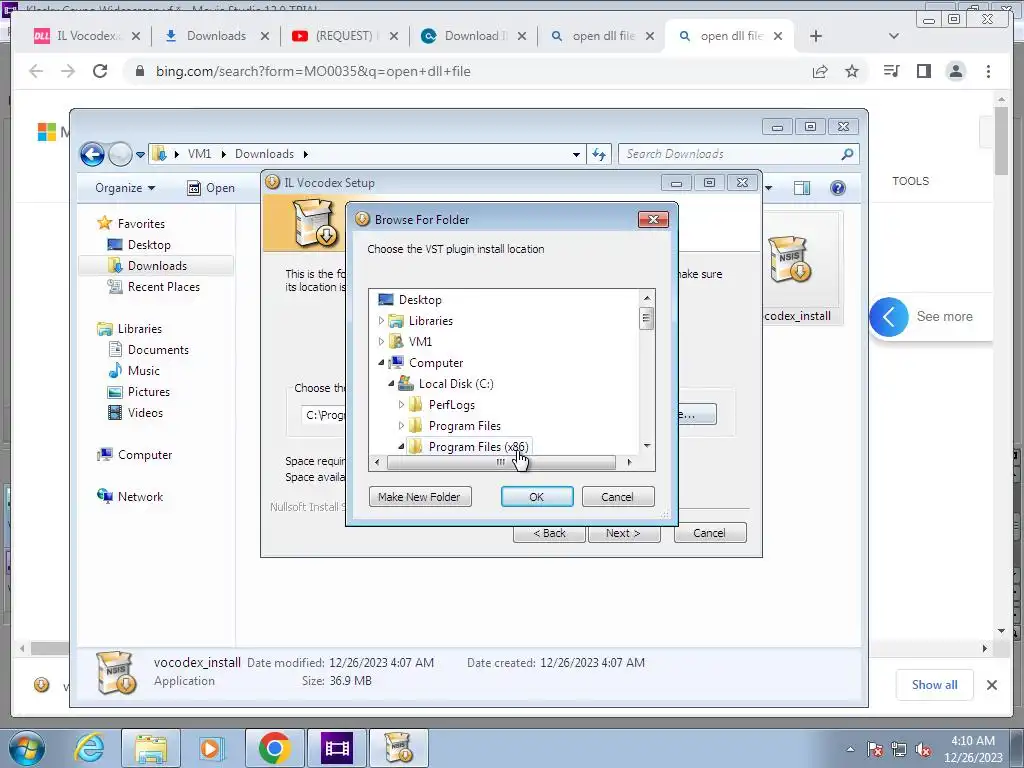Toggle the preview pane icon in Explorer
Screen dimensions: 1024x768
tap(802, 188)
